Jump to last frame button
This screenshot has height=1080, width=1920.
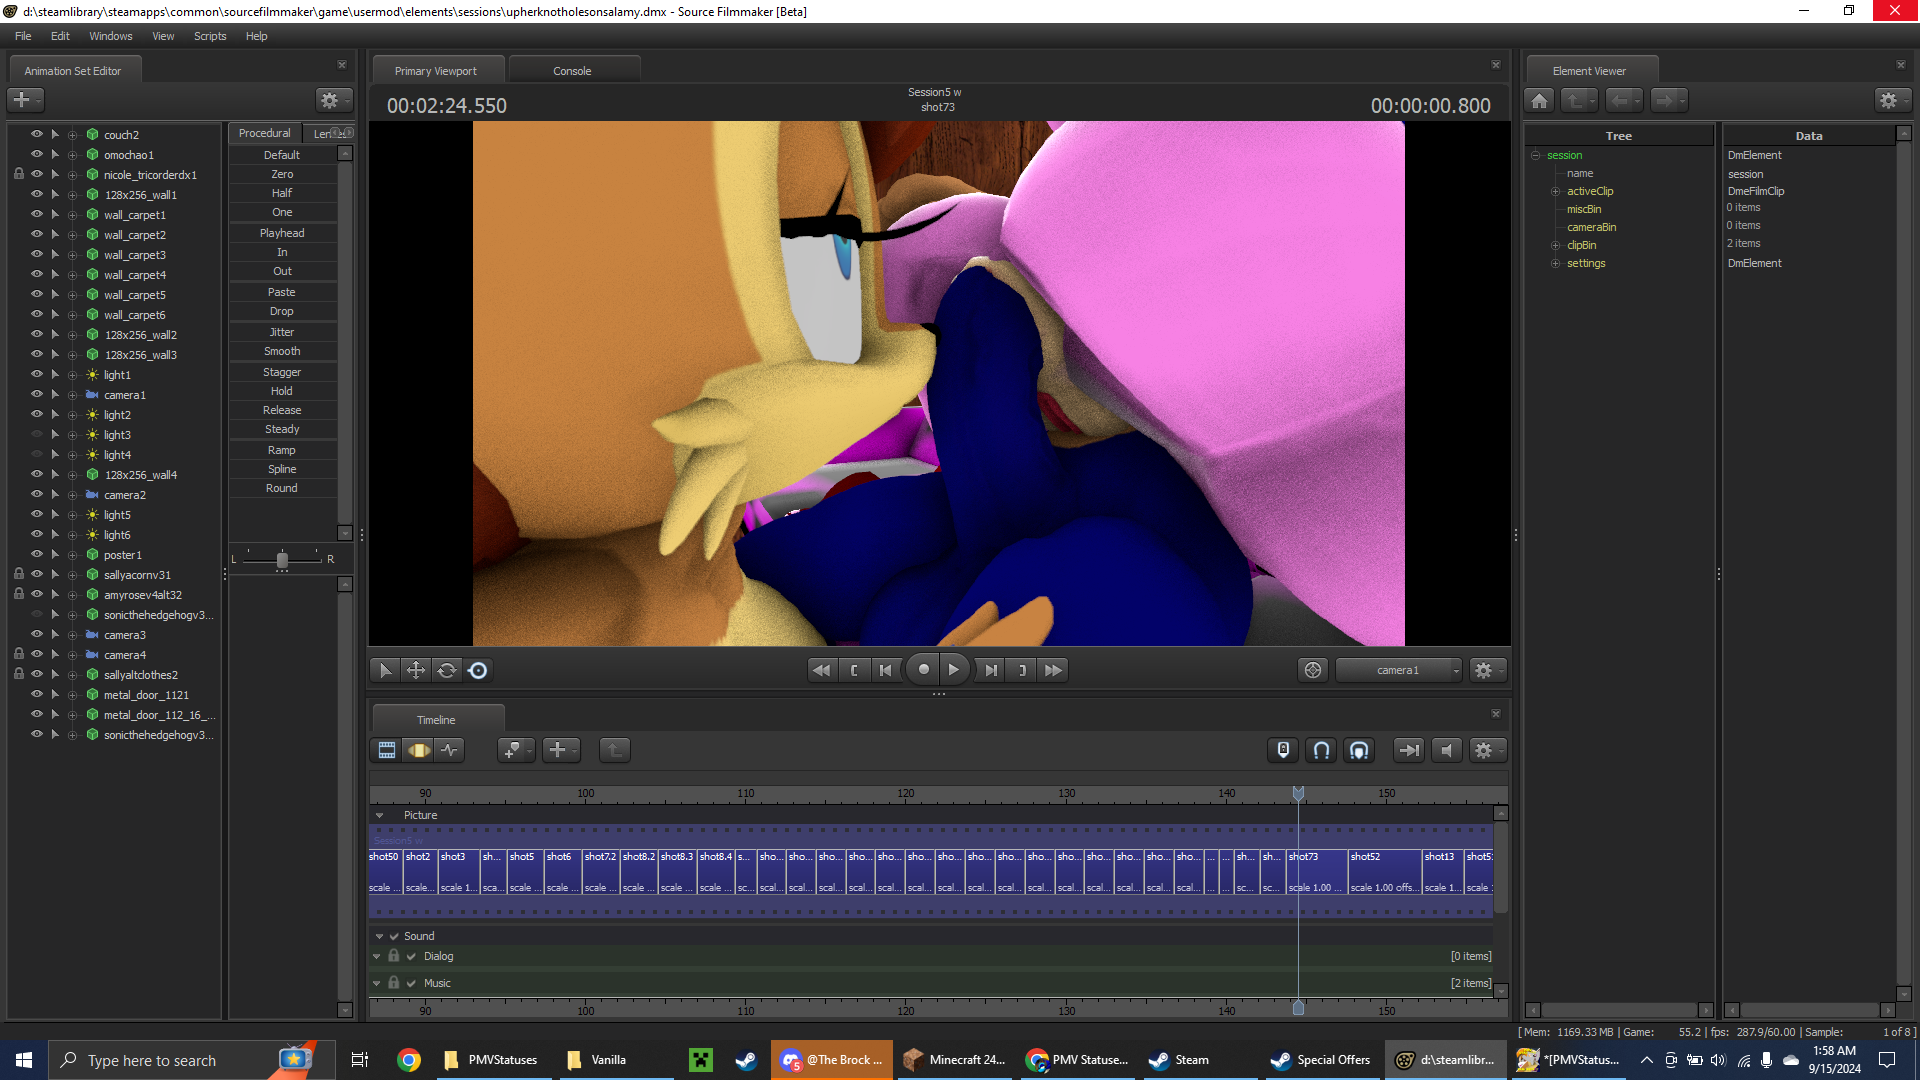(1053, 670)
